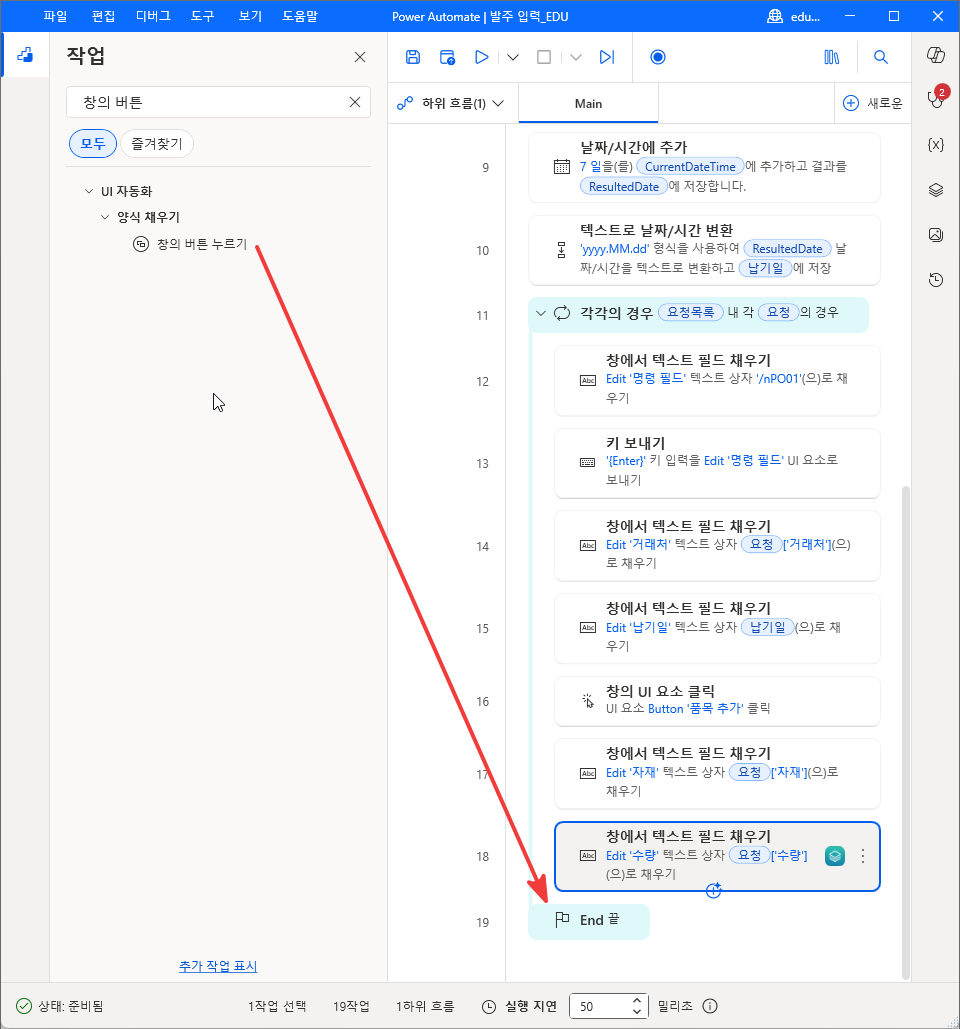The image size is (960, 1029).
Task: Clear the '창의 버튼' search text
Action: 355,102
